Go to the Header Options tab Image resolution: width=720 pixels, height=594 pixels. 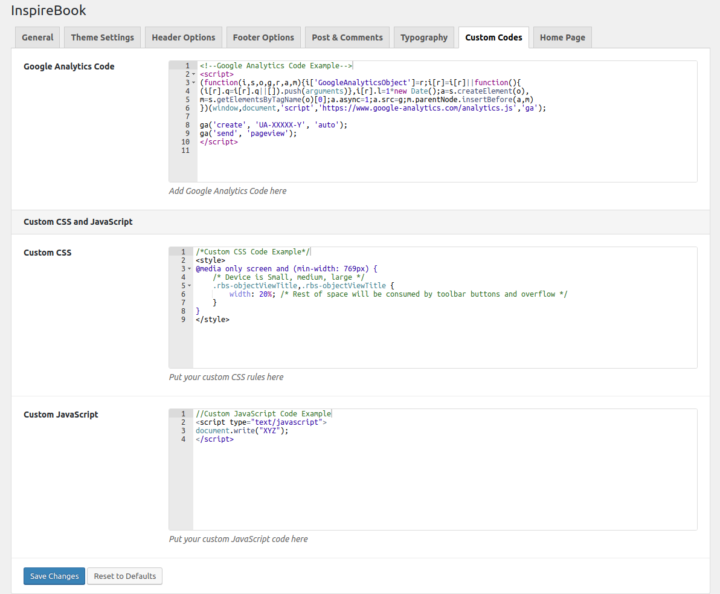[183, 38]
